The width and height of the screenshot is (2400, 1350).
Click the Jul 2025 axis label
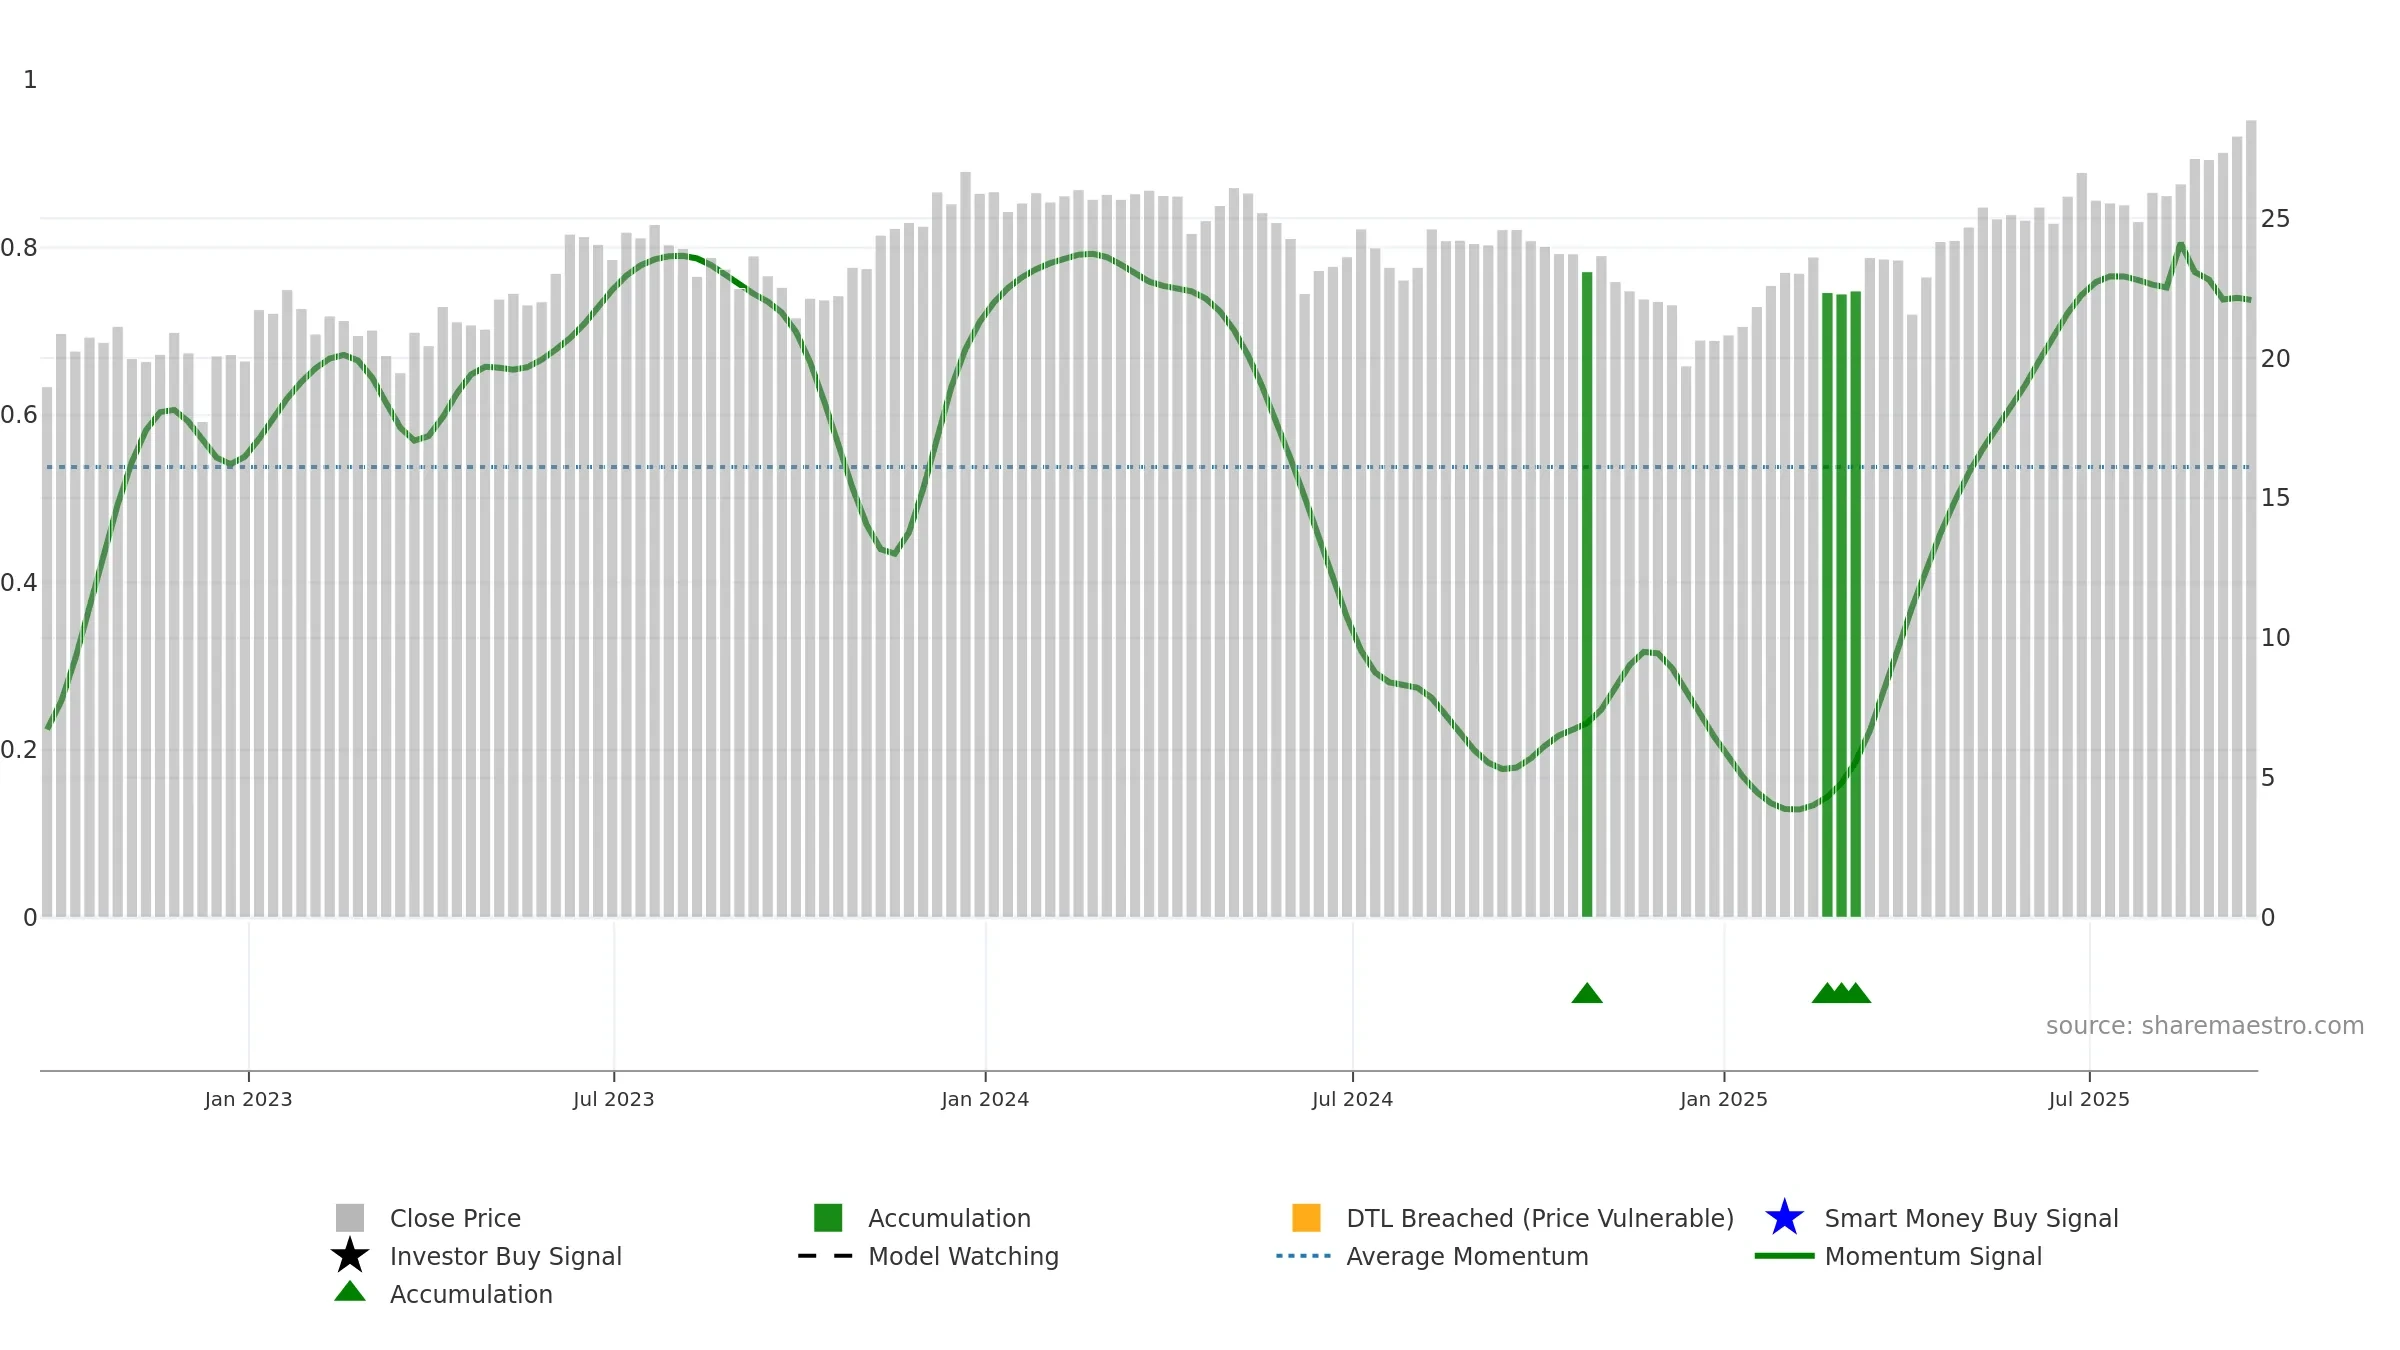coord(2089,1100)
